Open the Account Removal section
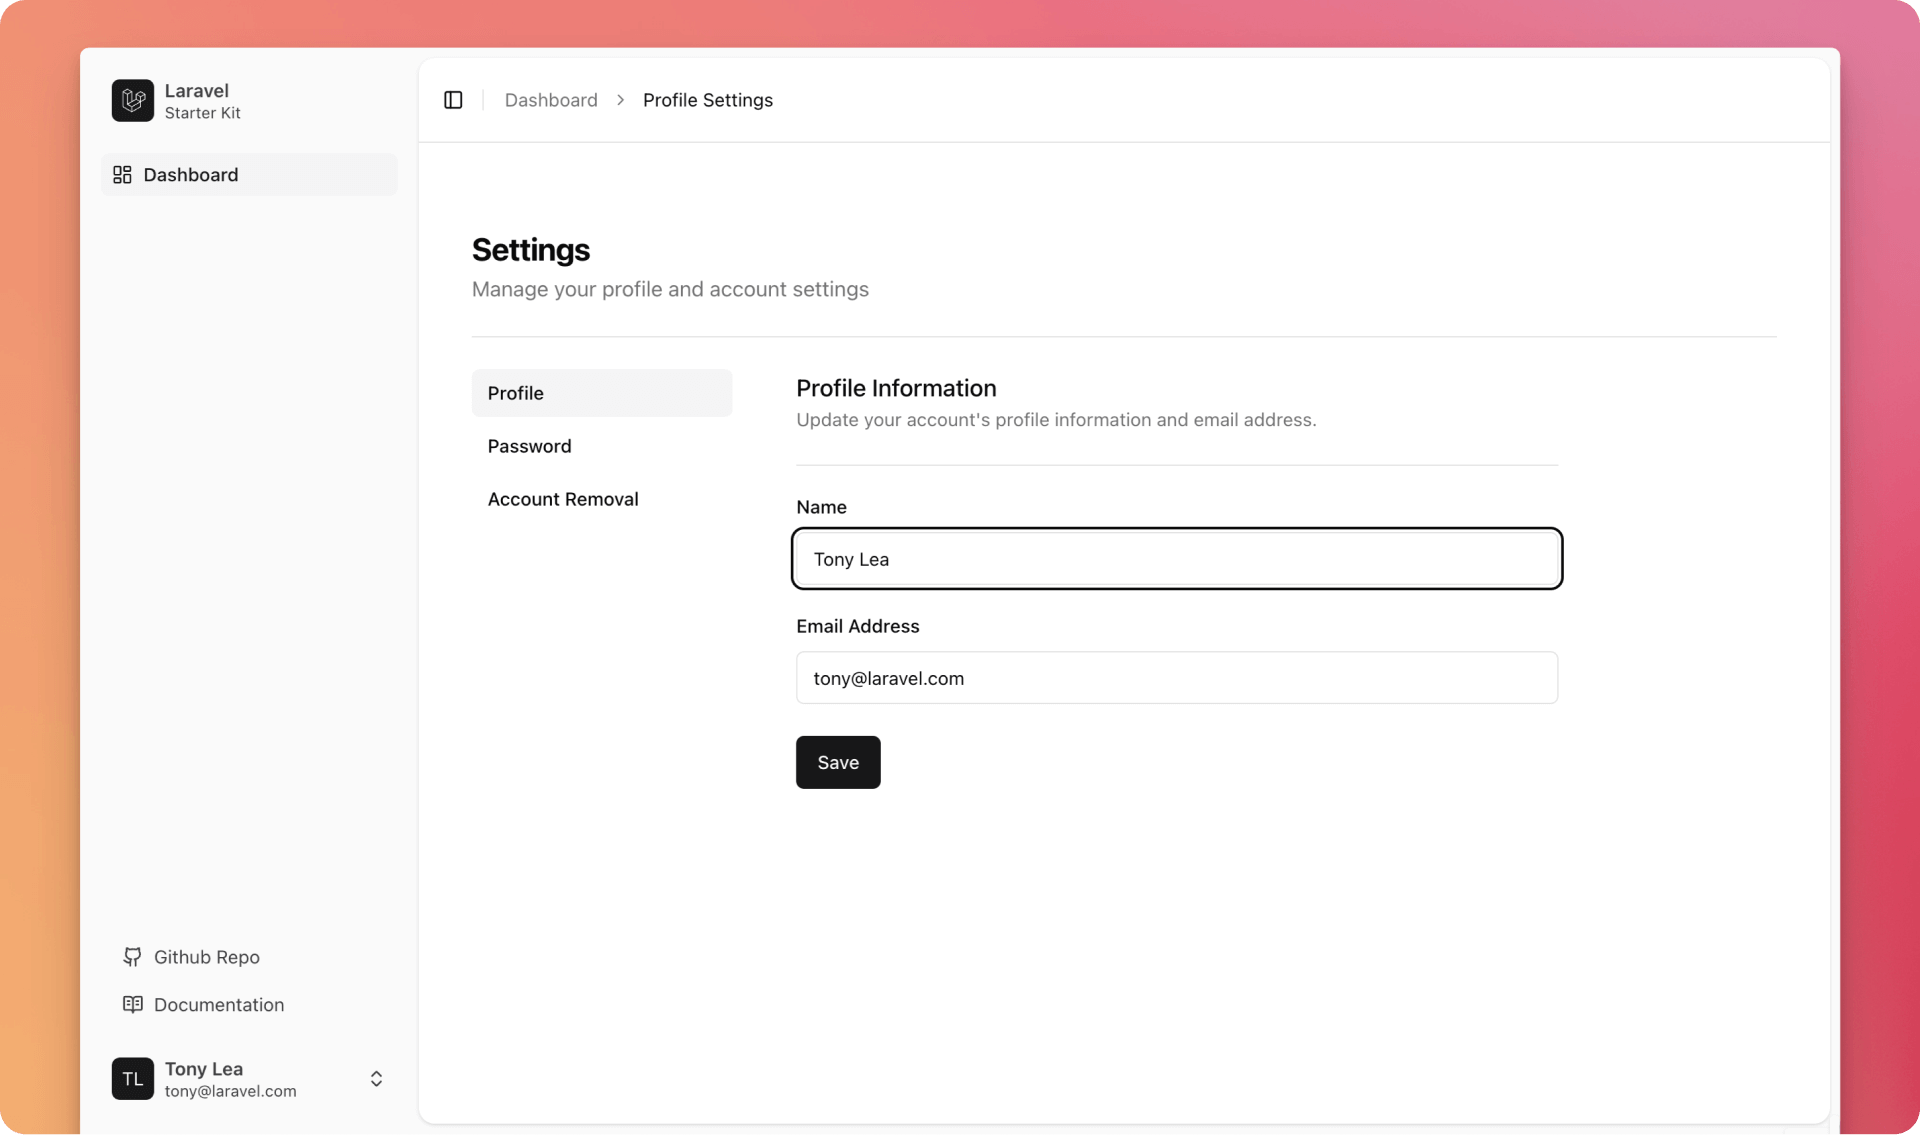This screenshot has width=1920, height=1135. pos(563,499)
